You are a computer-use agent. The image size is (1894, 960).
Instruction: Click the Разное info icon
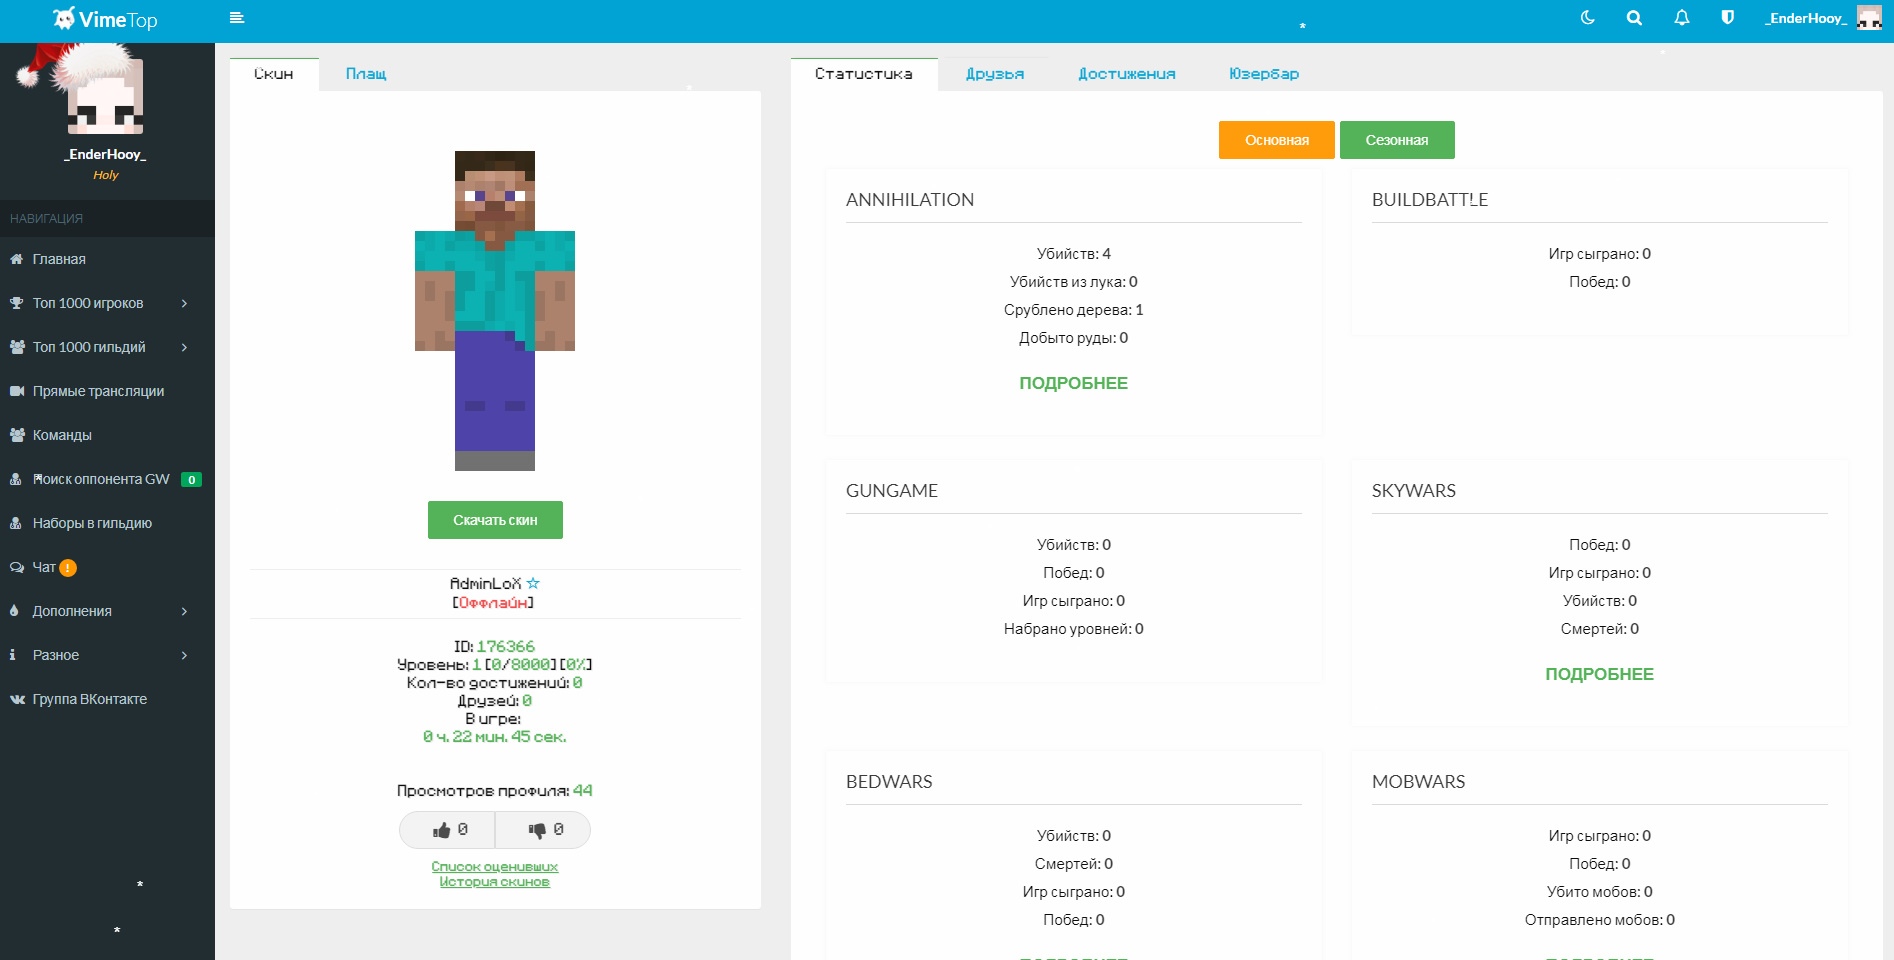tap(12, 655)
